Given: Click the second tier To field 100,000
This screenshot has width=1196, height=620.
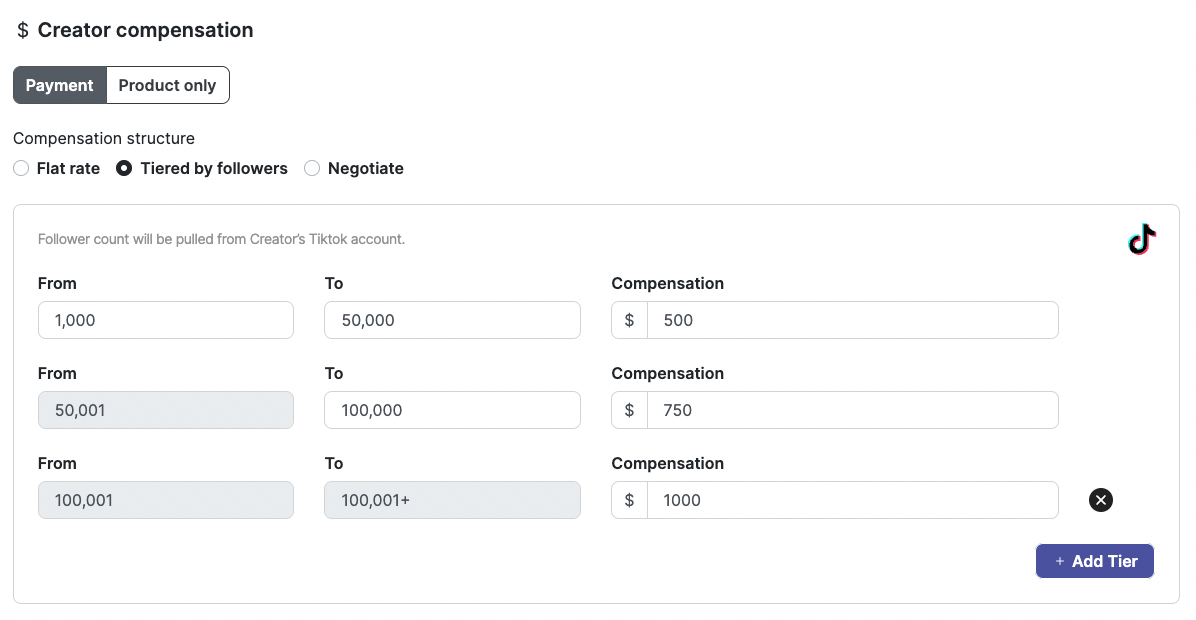Looking at the screenshot, I should pyautogui.click(x=452, y=410).
